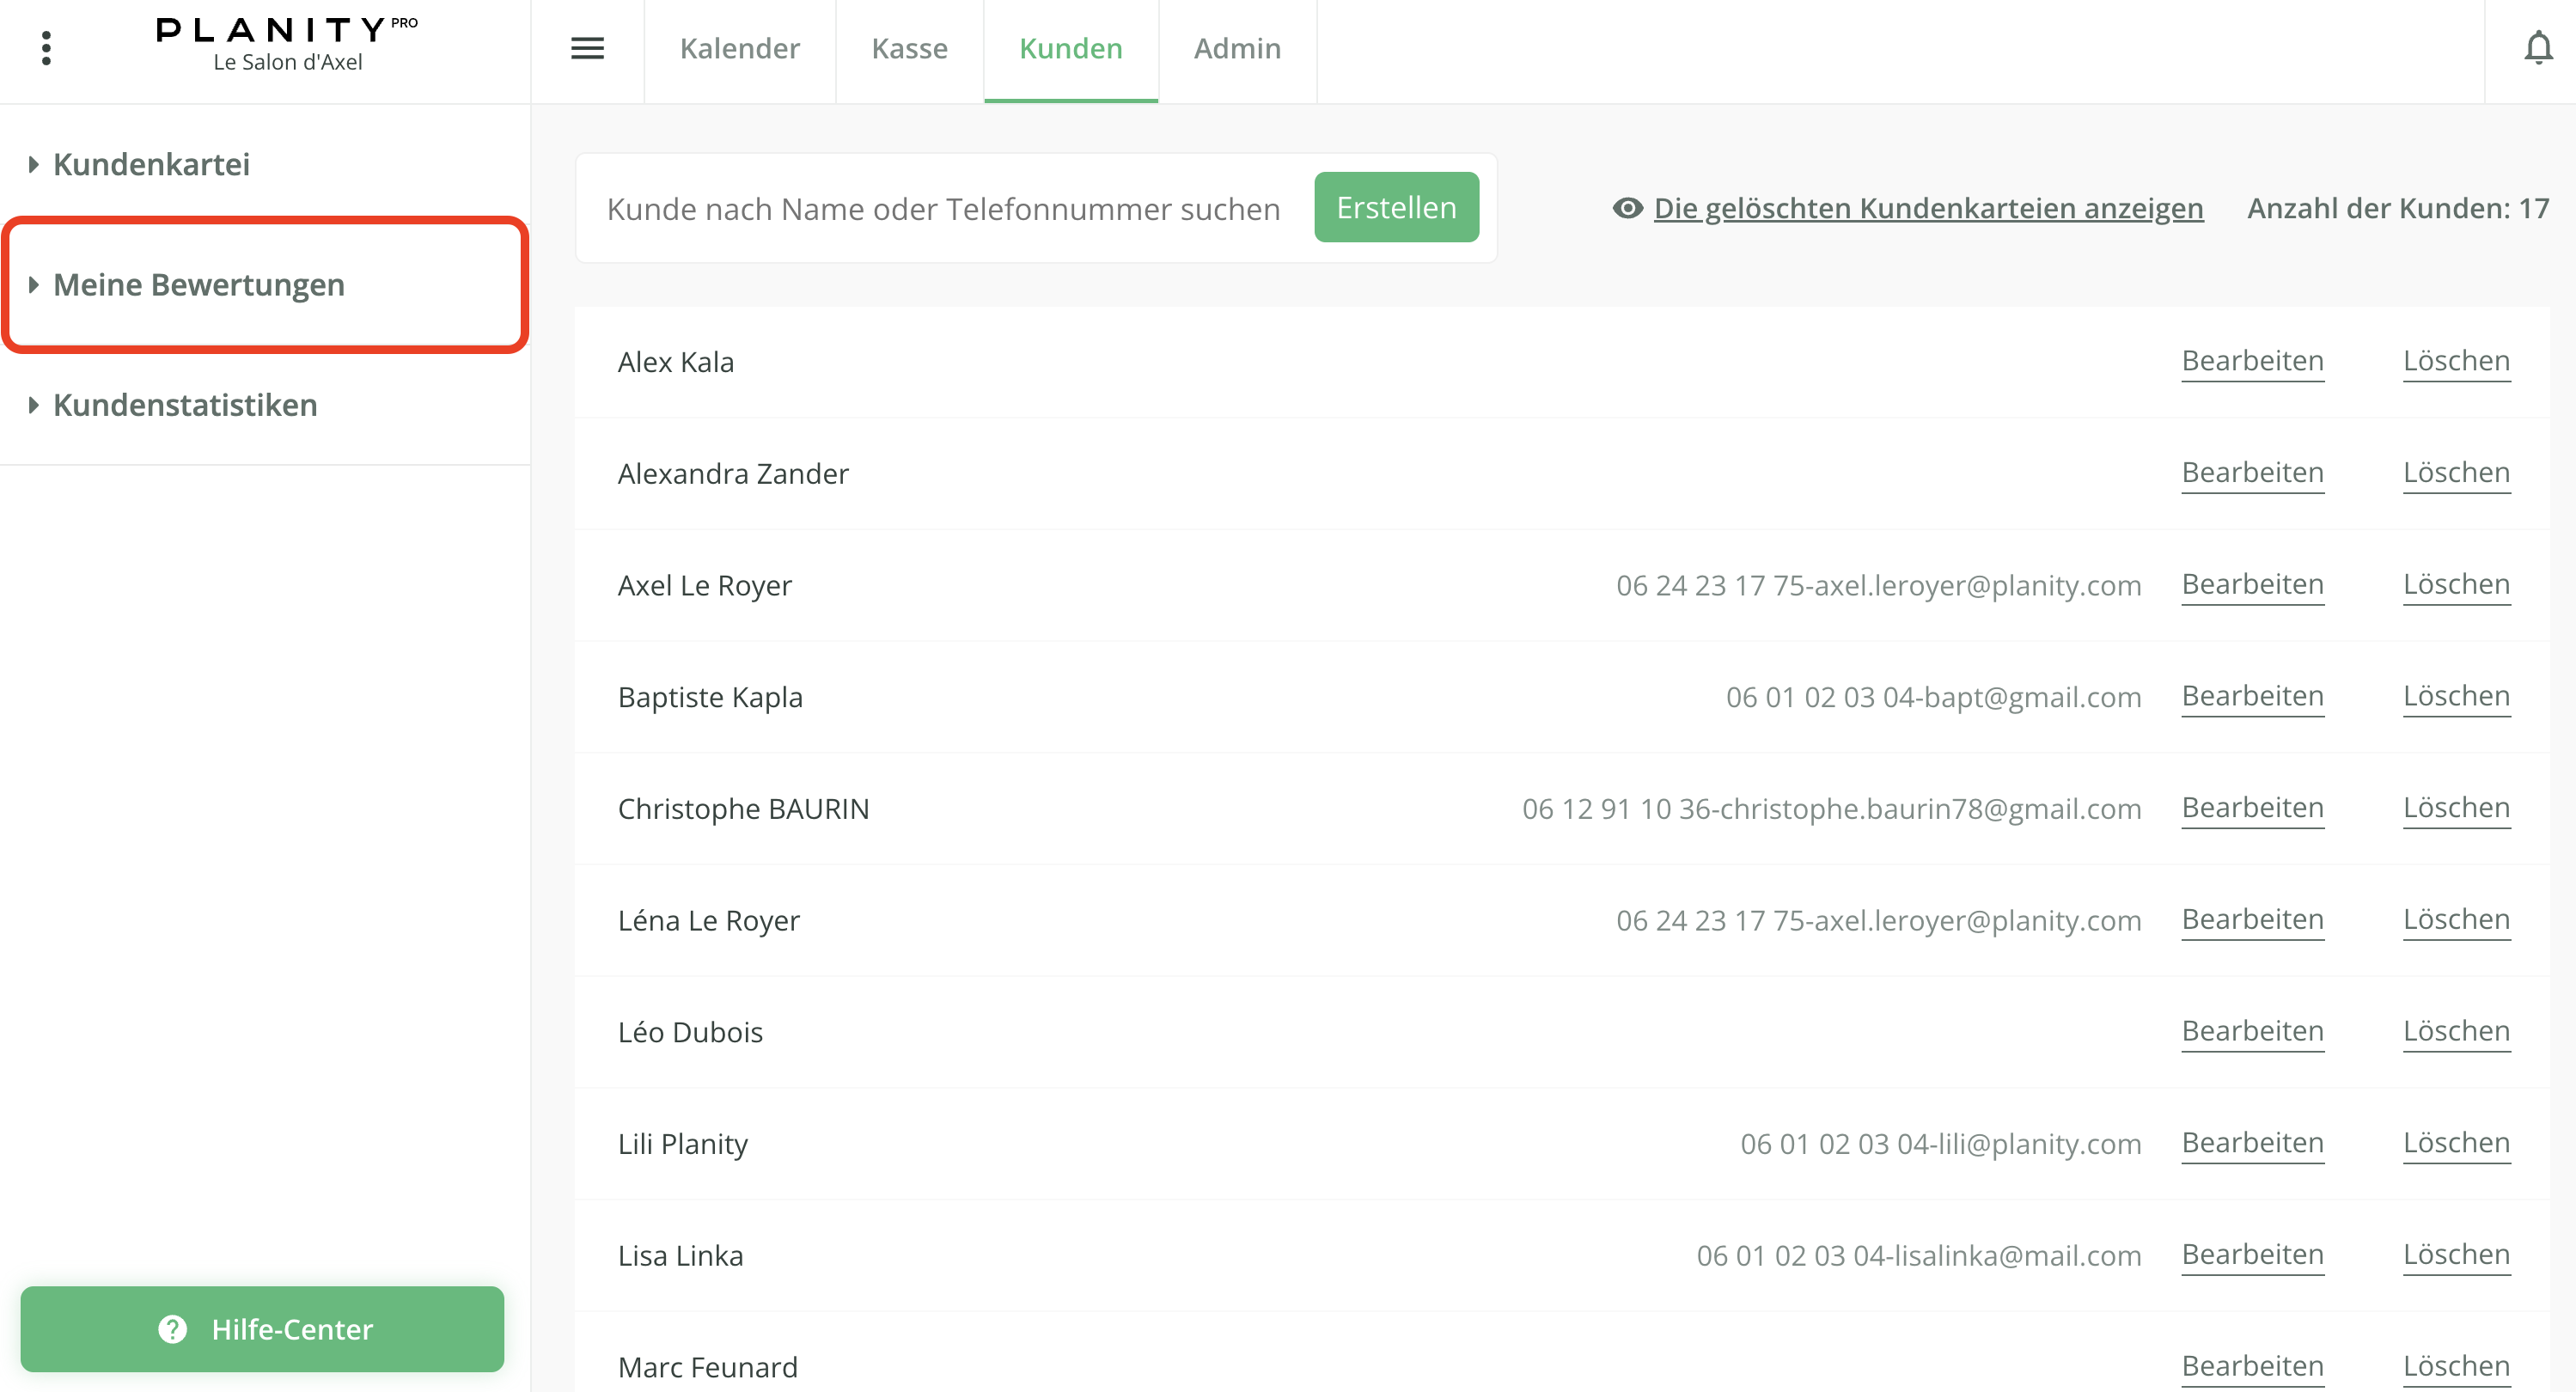Screen dimensions: 2576x1392
Task: Click Löschen for Léo Dubois
Action: pyautogui.click(x=2456, y=1031)
